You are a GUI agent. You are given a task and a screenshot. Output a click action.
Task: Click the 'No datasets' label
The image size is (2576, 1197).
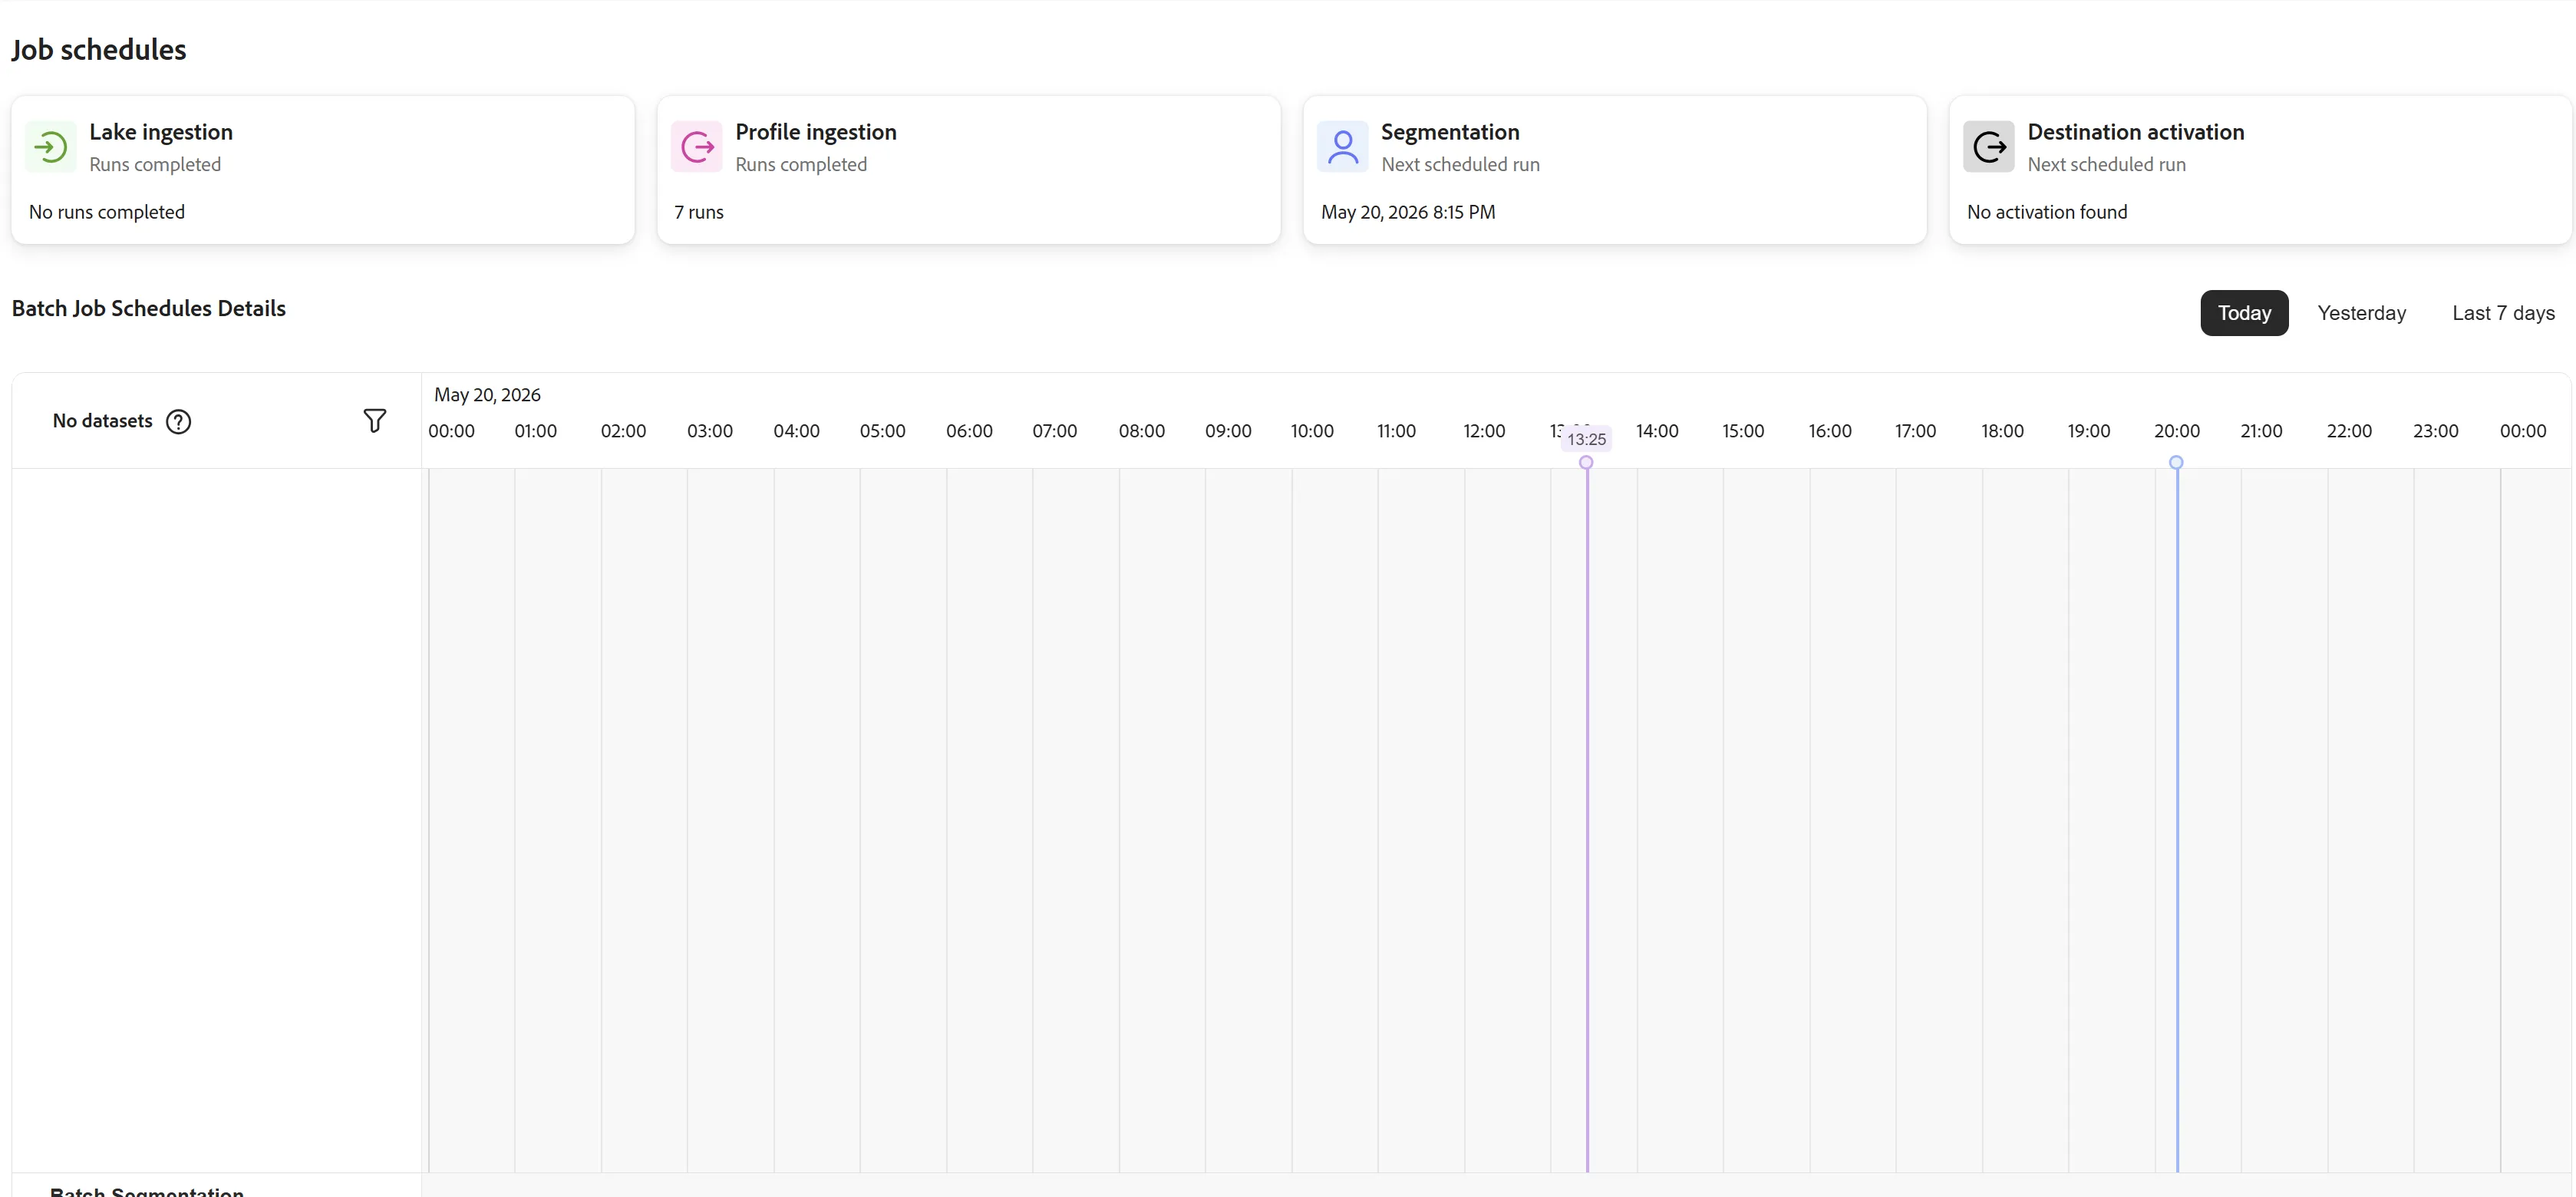tap(102, 421)
